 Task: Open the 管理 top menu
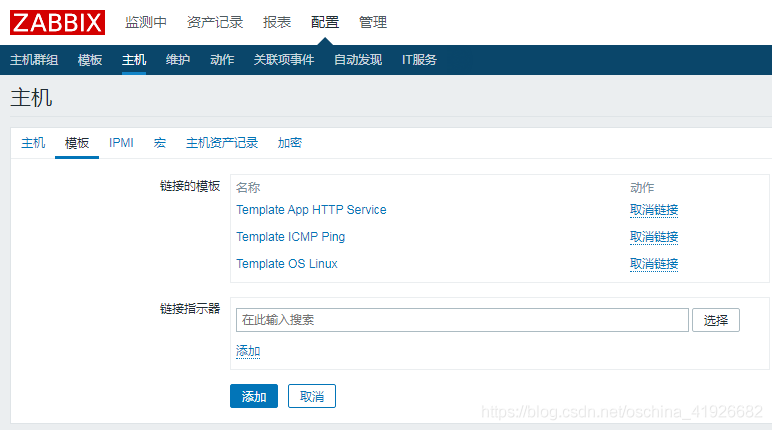point(373,22)
